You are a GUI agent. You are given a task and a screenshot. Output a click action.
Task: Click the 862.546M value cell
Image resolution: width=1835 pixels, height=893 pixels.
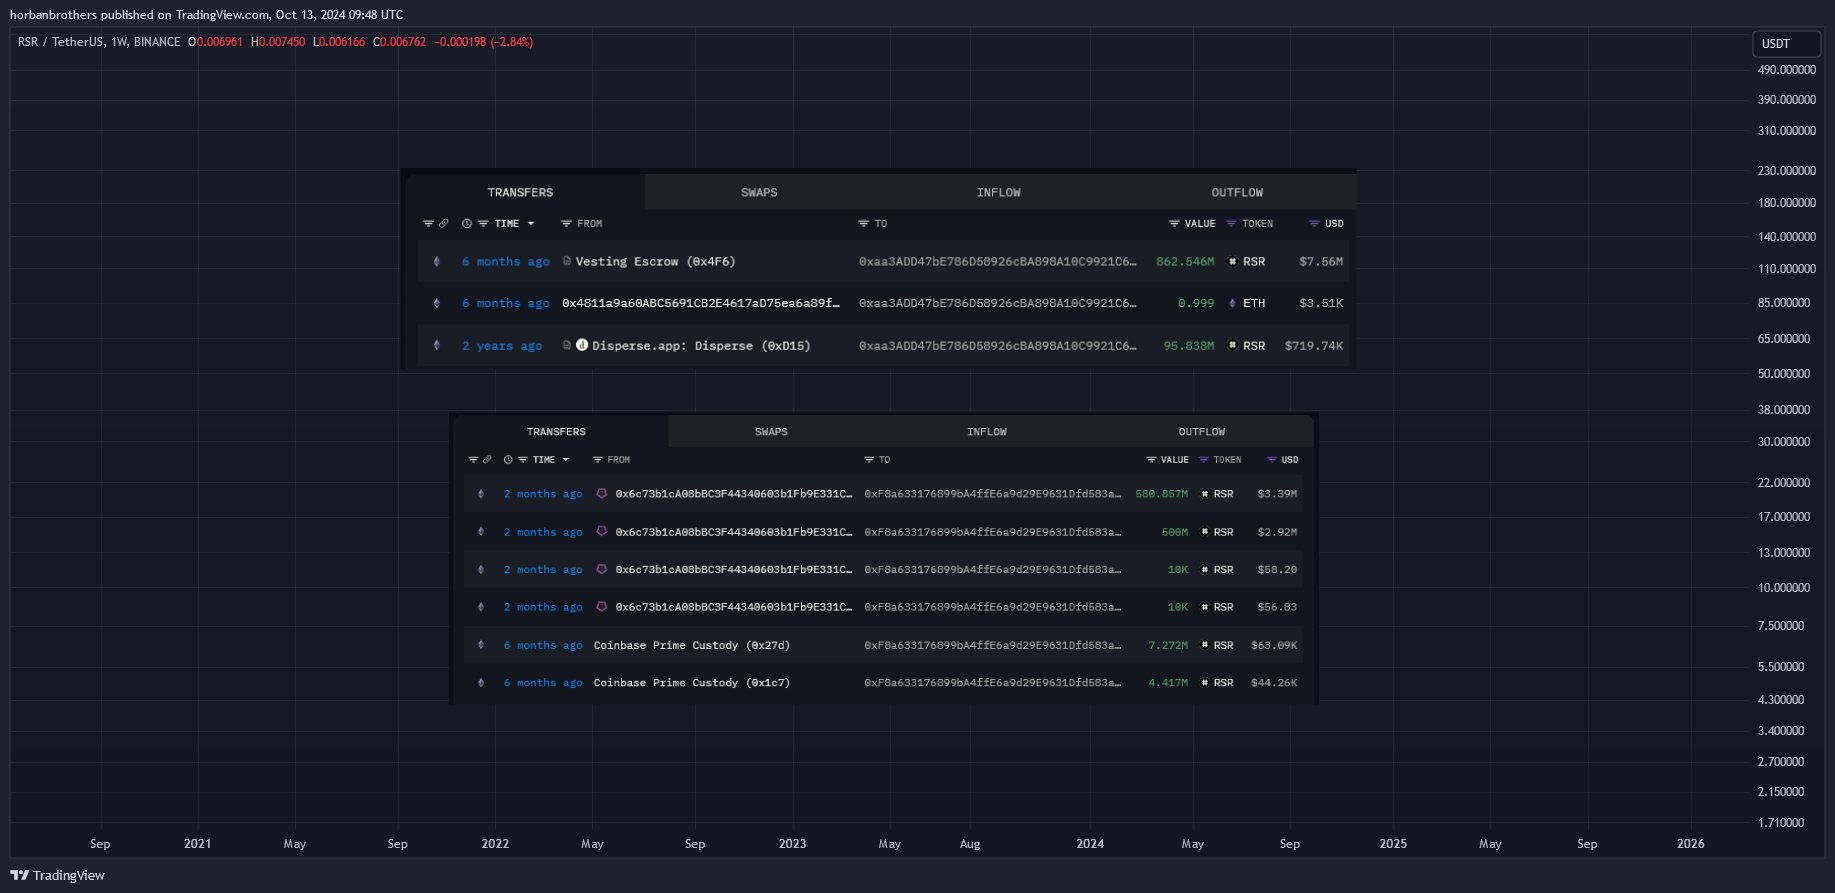[x=1185, y=262]
